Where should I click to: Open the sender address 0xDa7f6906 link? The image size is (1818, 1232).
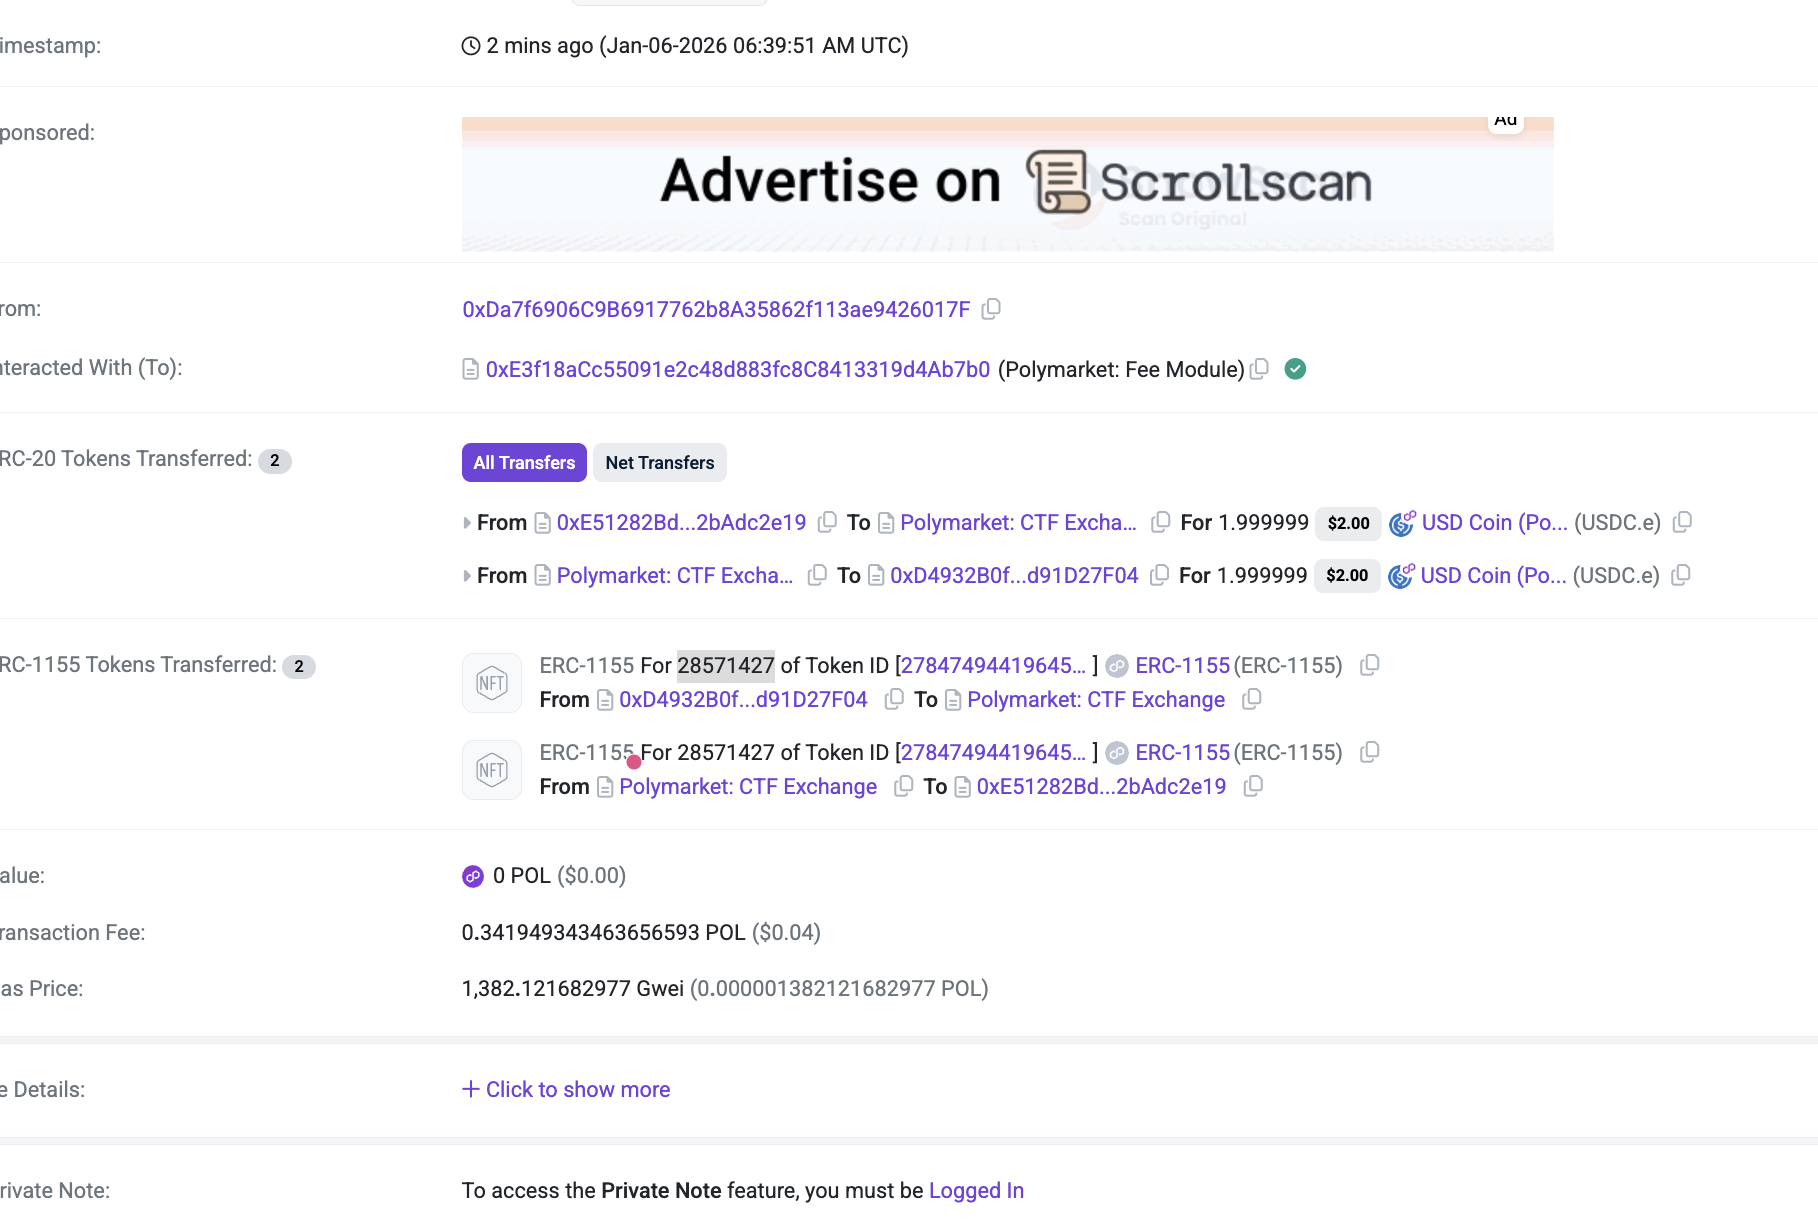tap(716, 309)
